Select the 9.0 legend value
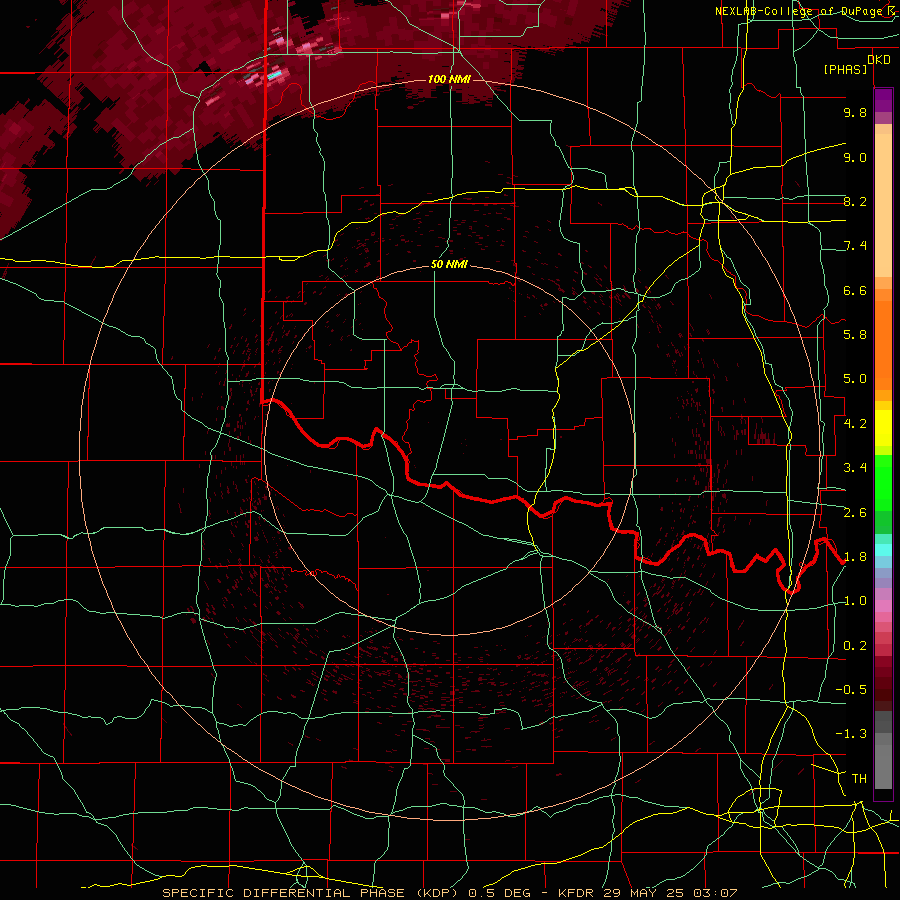Image resolution: width=900 pixels, height=900 pixels. (x=855, y=157)
